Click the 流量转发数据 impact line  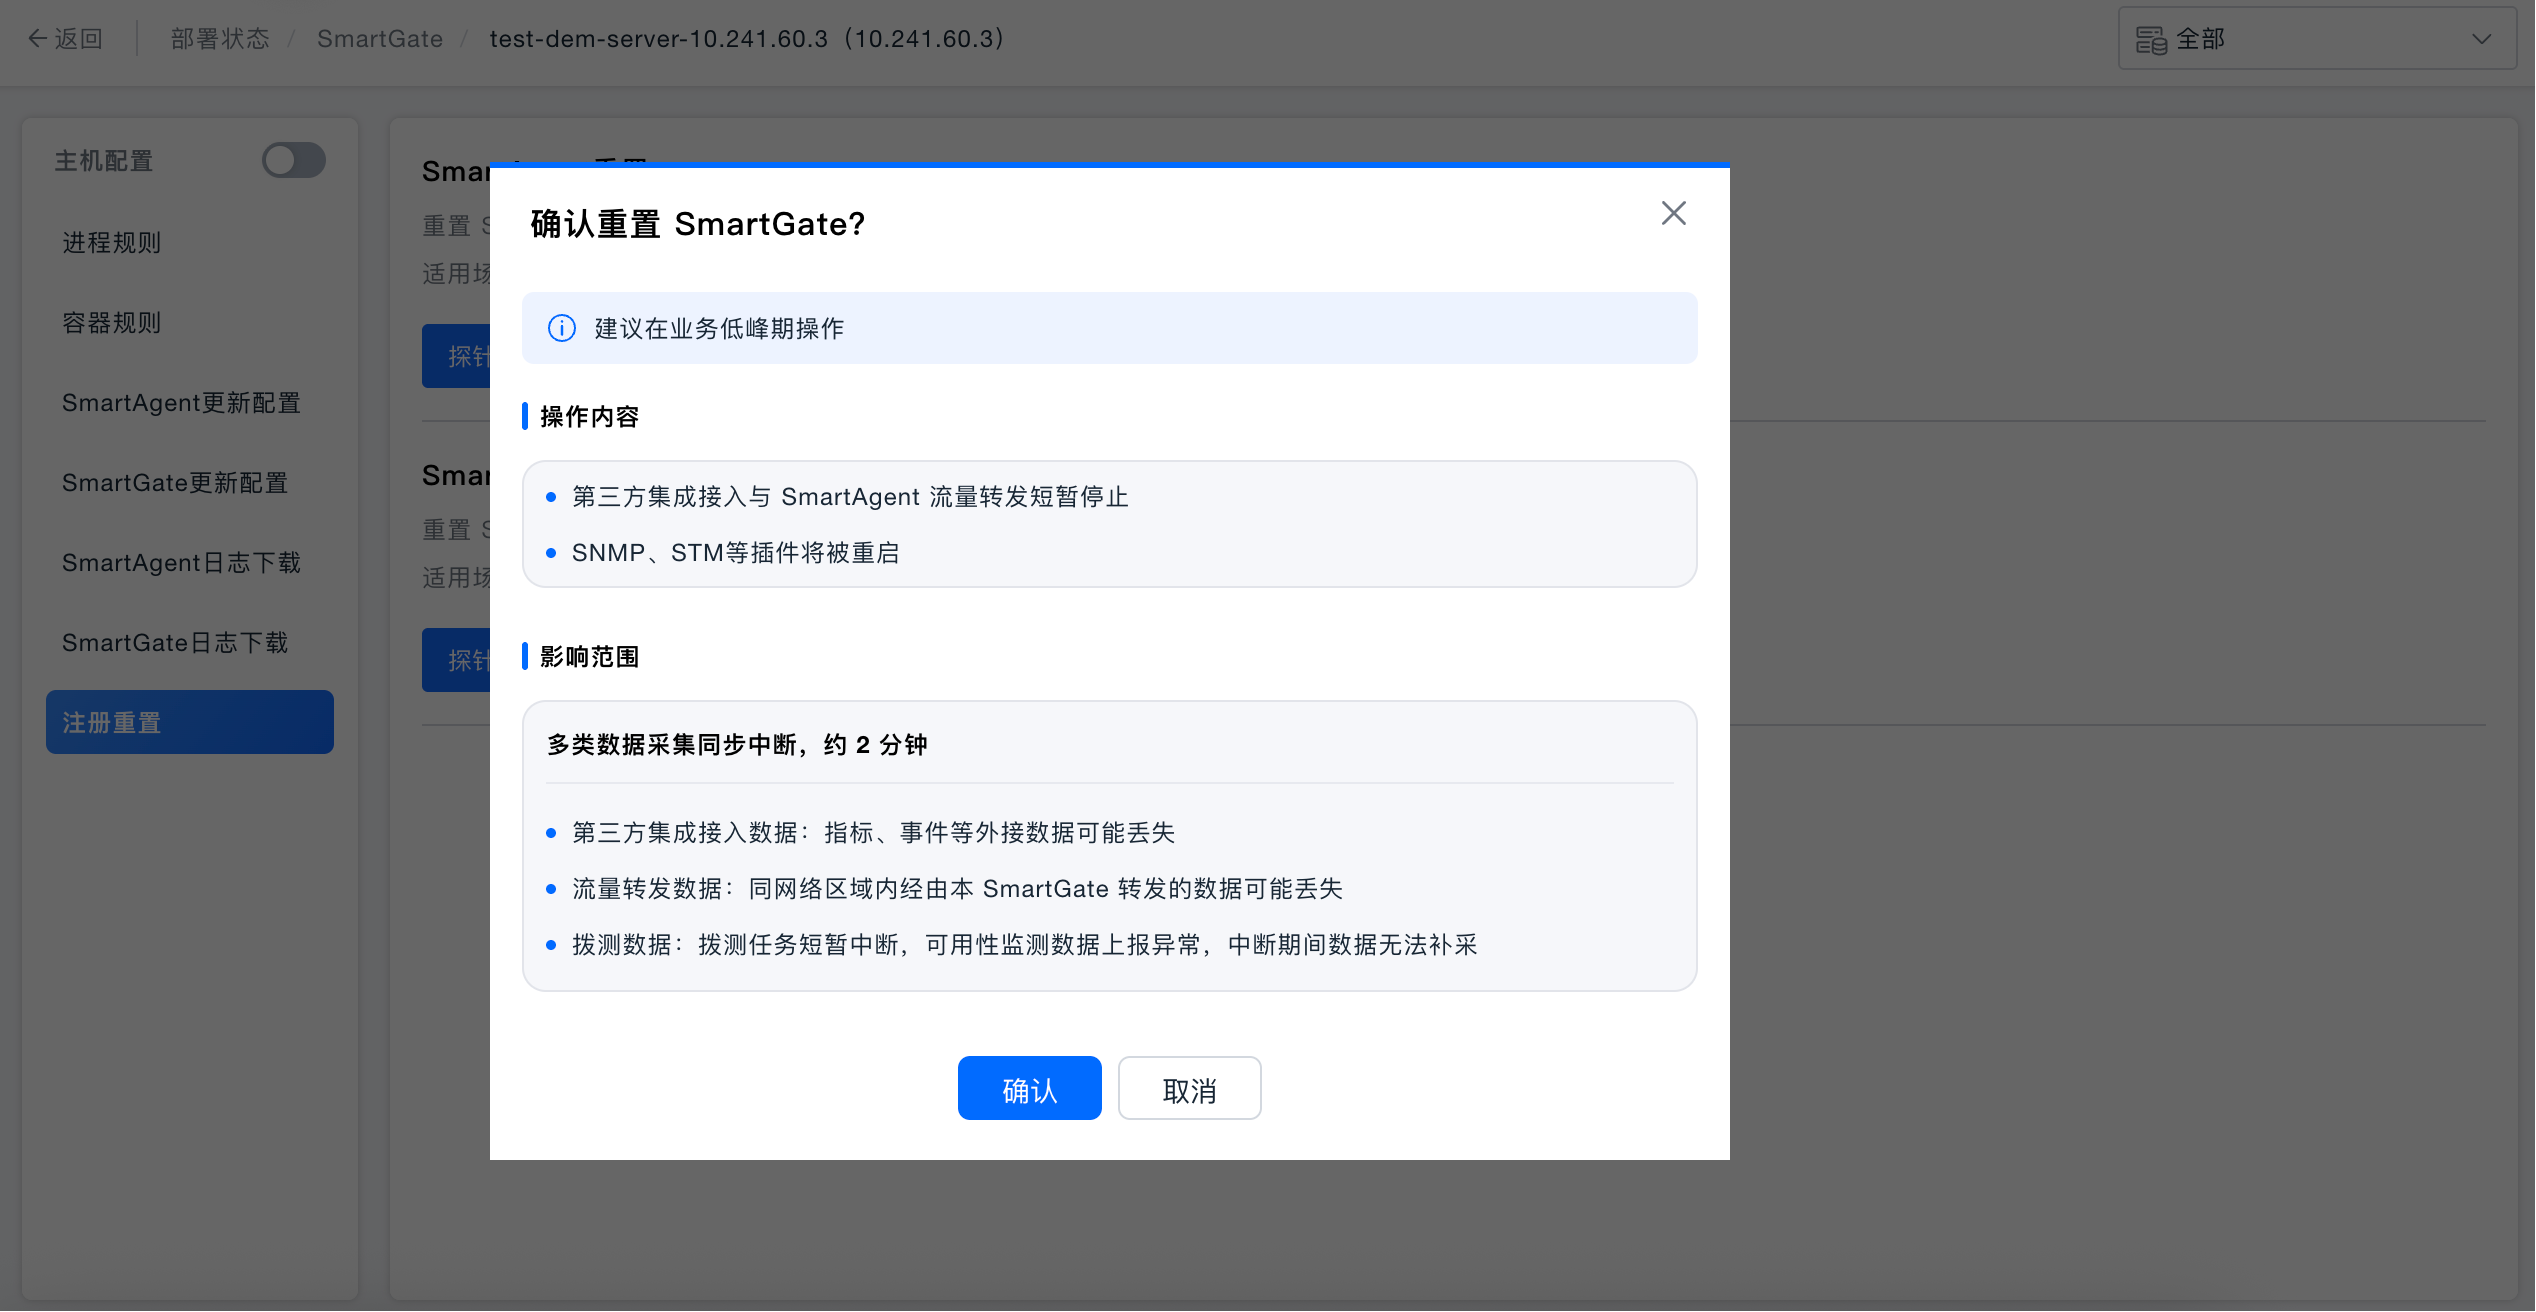pos(957,888)
